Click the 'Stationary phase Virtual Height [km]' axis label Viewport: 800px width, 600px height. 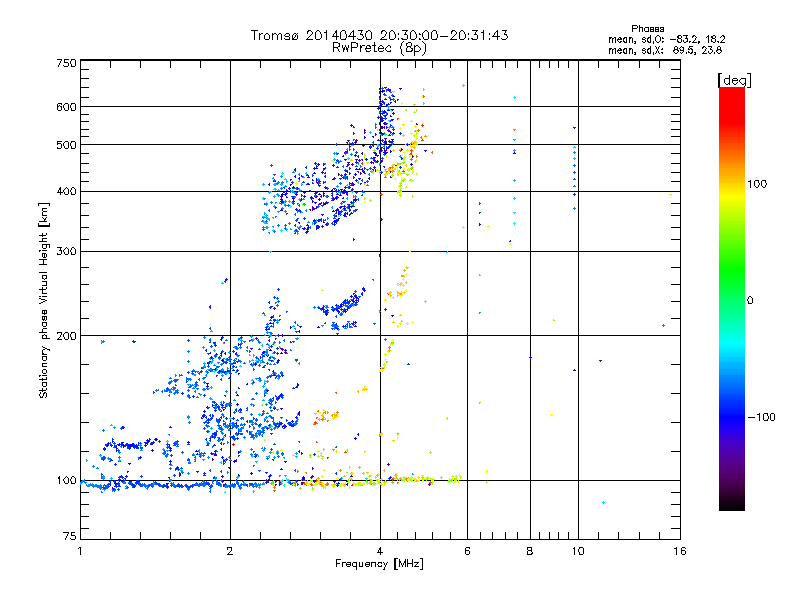pyautogui.click(x=43, y=300)
